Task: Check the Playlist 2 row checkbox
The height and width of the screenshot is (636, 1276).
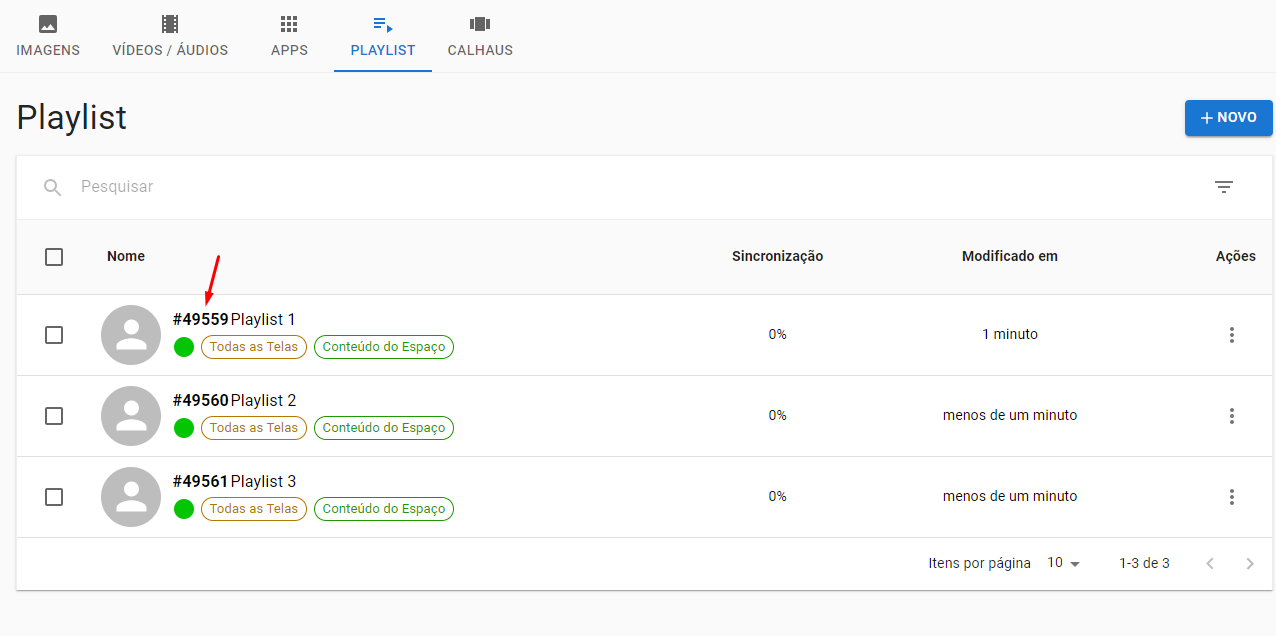Action: point(54,416)
